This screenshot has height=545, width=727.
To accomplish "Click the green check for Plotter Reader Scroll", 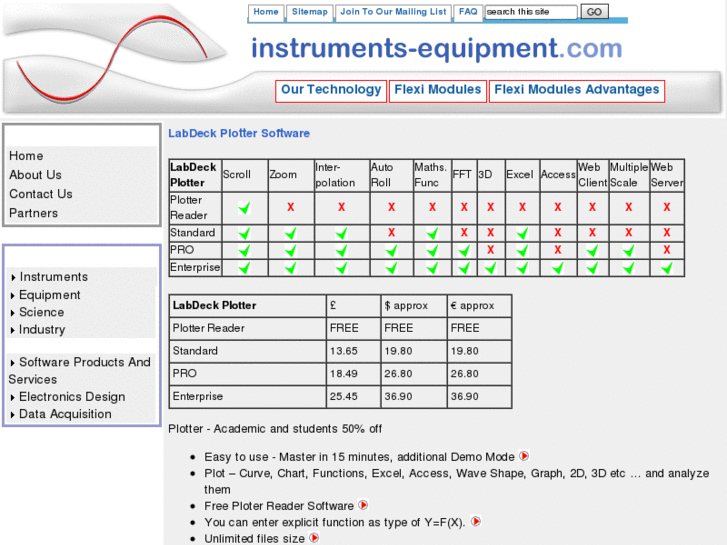I will (x=244, y=208).
